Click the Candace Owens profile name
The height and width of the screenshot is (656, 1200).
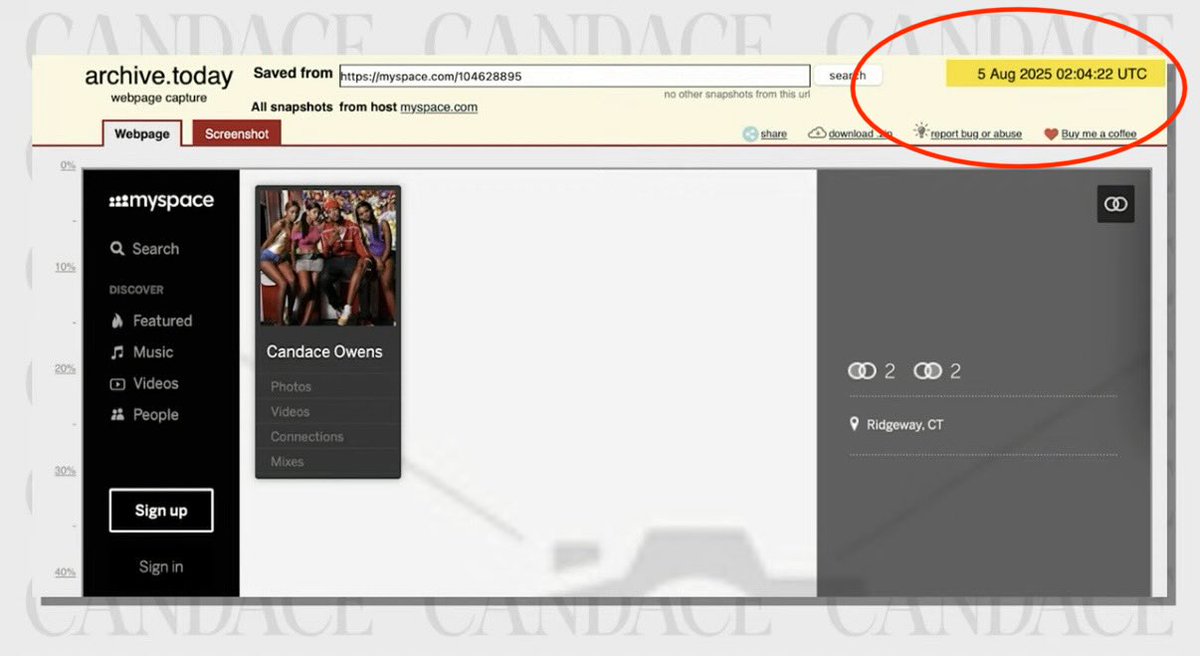point(324,352)
